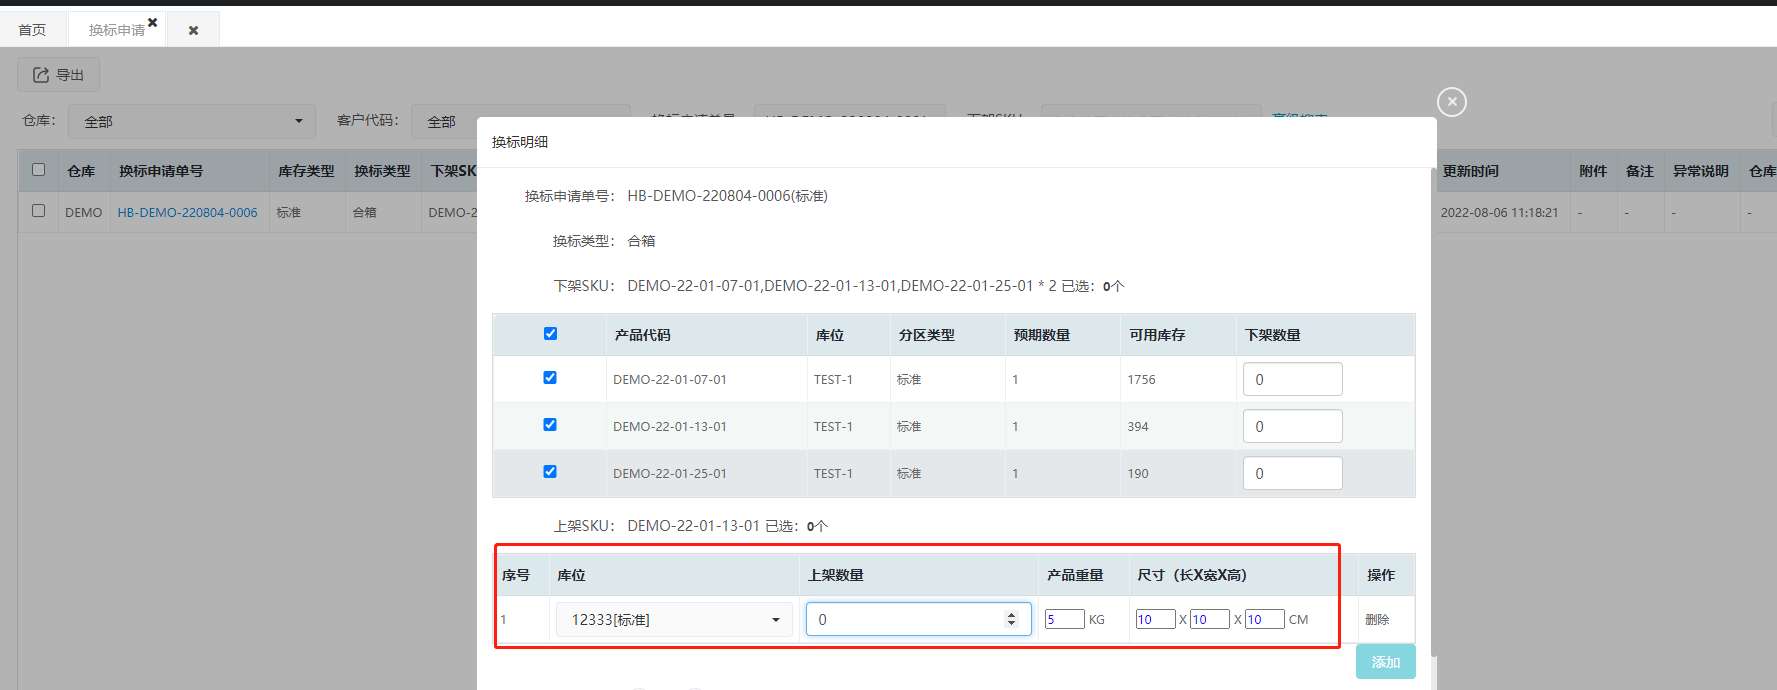Open the 库位 dropdown showing 12333[标准]
The height and width of the screenshot is (690, 1777).
pos(674,620)
